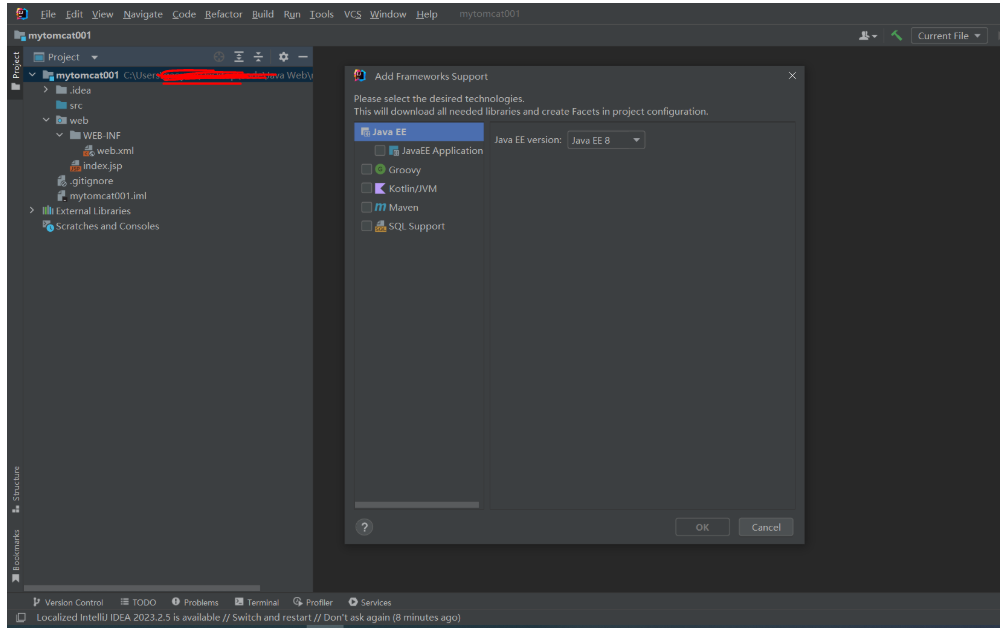Screen dimensions: 1000x628
Task: Open the Build menu
Action: (x=263, y=14)
